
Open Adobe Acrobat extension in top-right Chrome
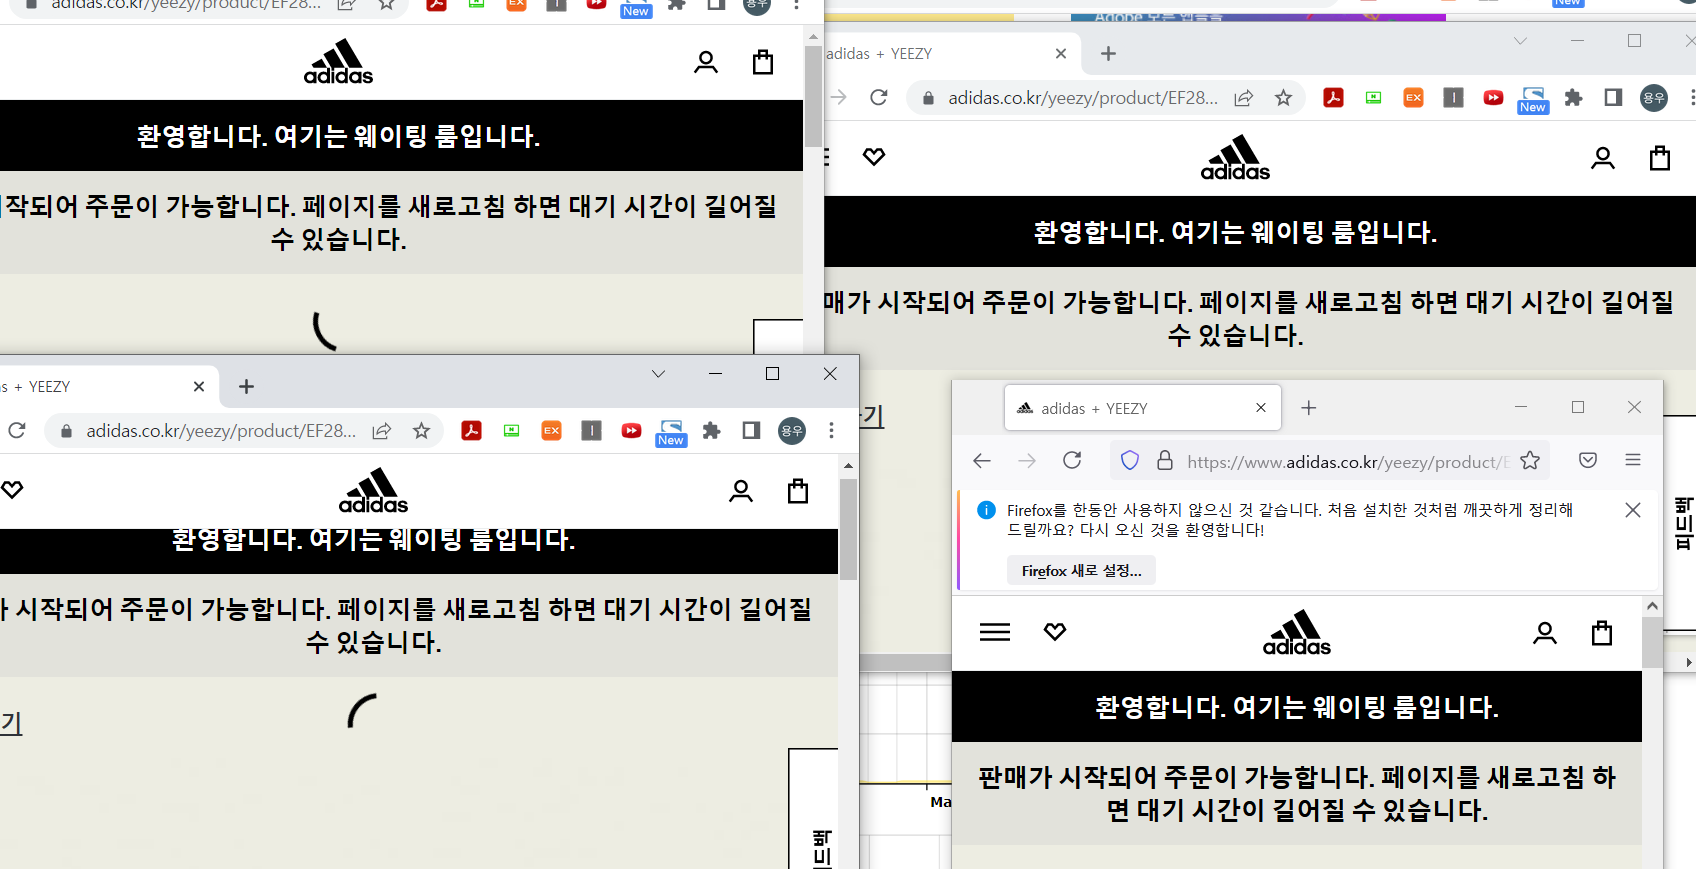[x=1333, y=97]
